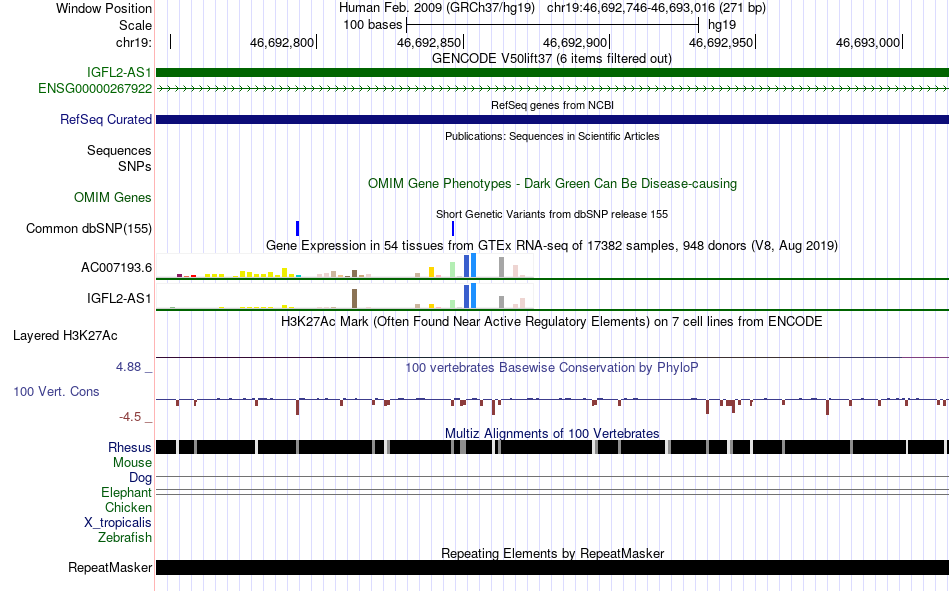Select the Elephant species label

[126, 492]
